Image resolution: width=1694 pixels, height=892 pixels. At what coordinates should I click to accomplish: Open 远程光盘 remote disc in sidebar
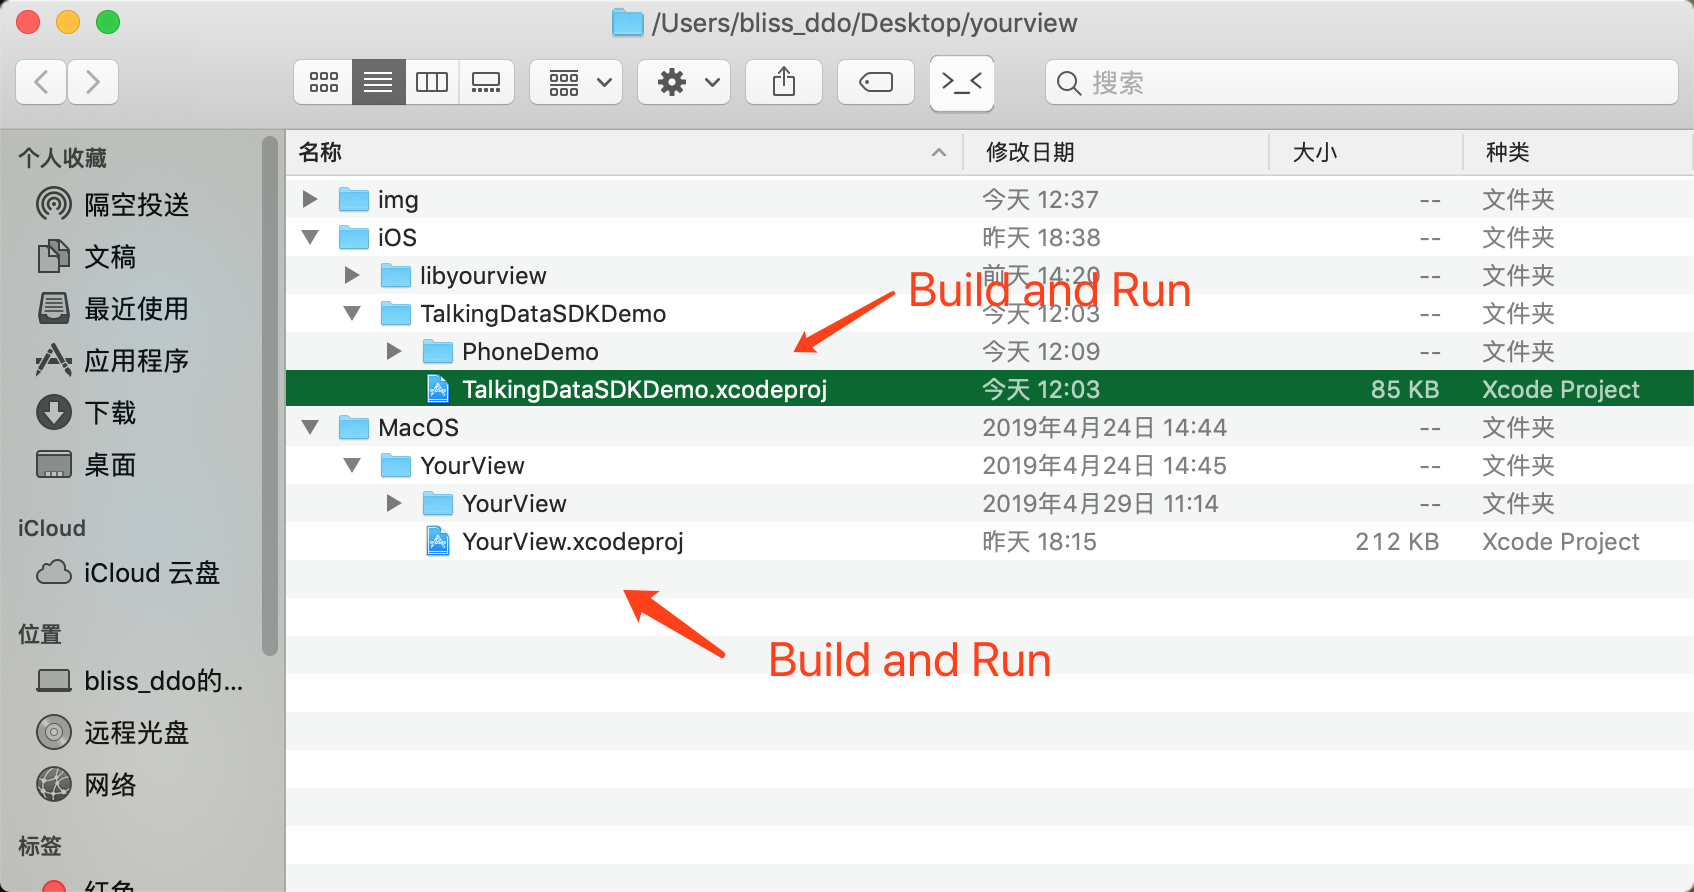coord(136,732)
